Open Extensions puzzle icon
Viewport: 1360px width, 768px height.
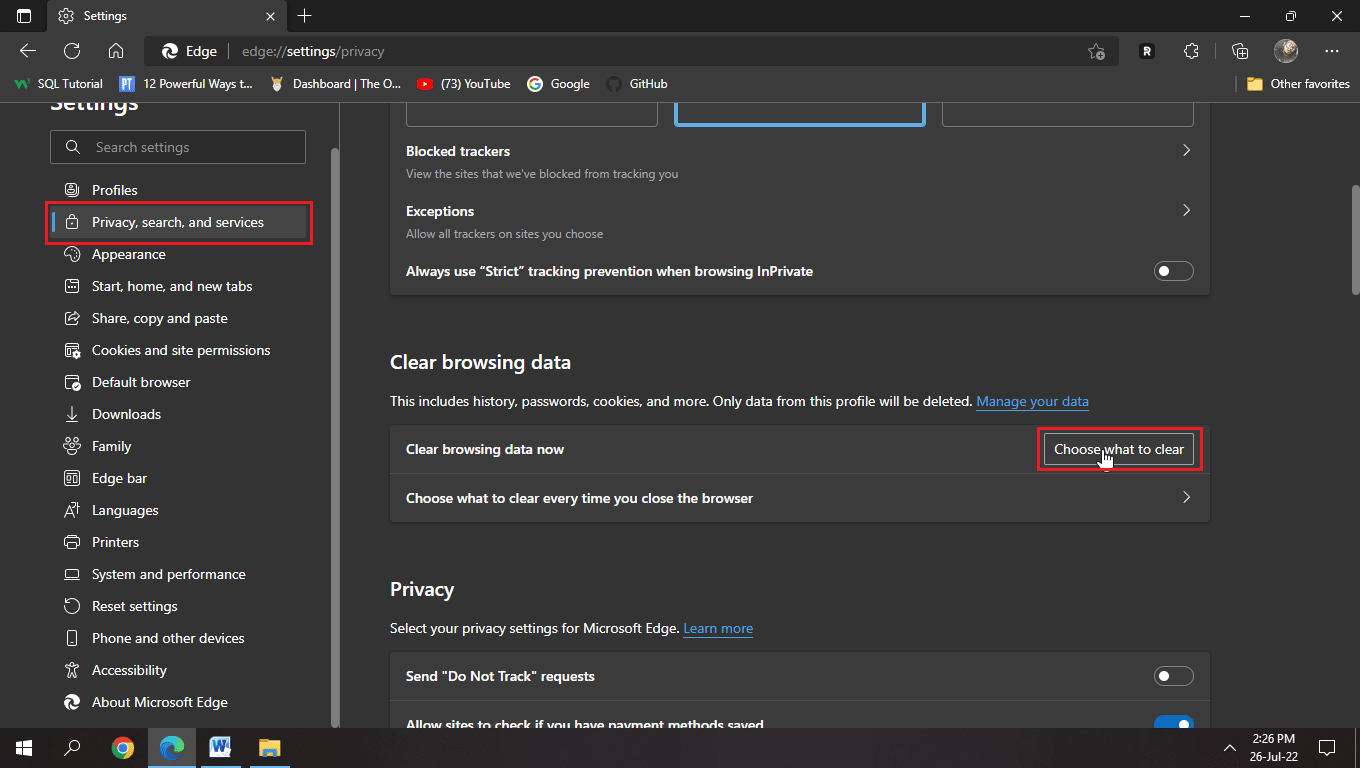point(1191,51)
